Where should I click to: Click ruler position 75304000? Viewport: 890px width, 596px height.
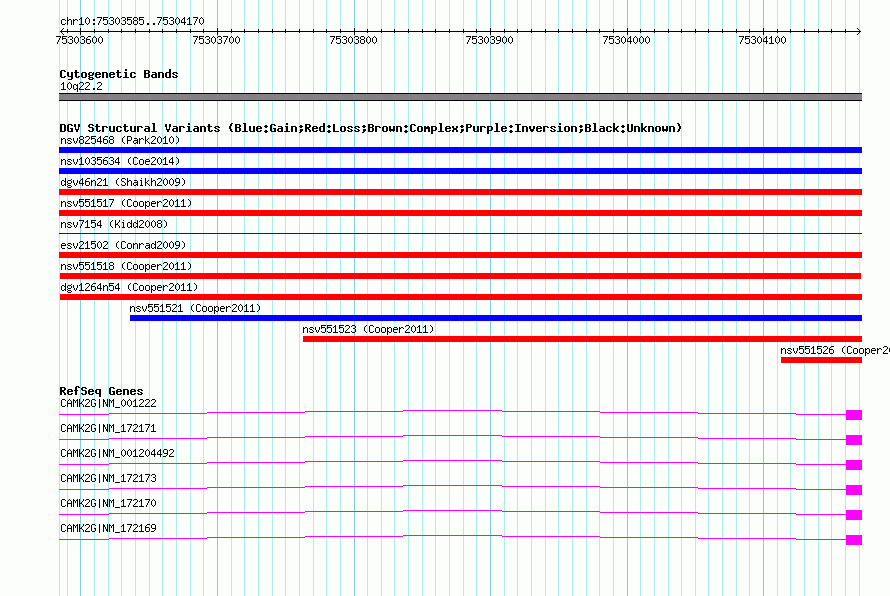tap(626, 40)
